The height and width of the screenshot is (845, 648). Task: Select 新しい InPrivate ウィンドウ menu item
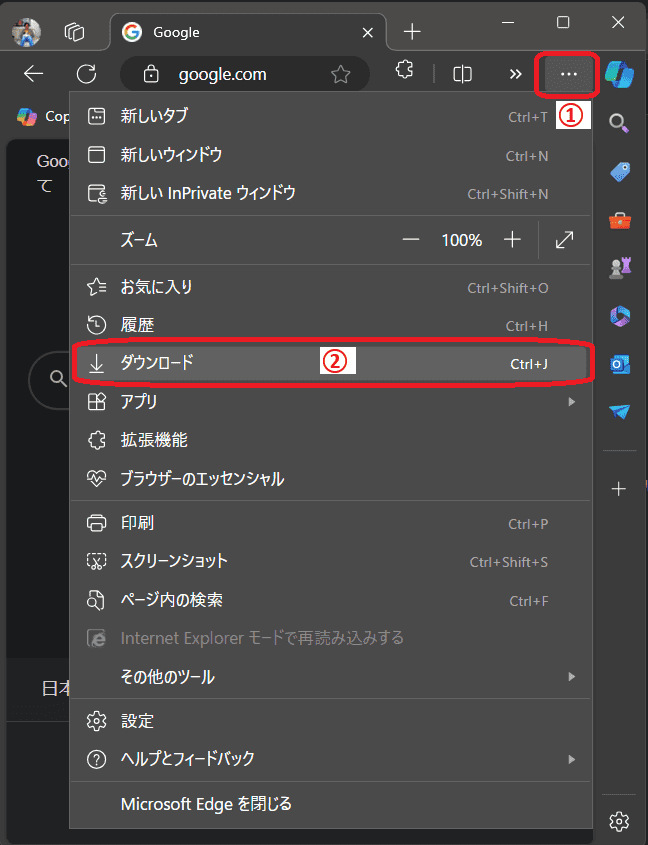208,193
